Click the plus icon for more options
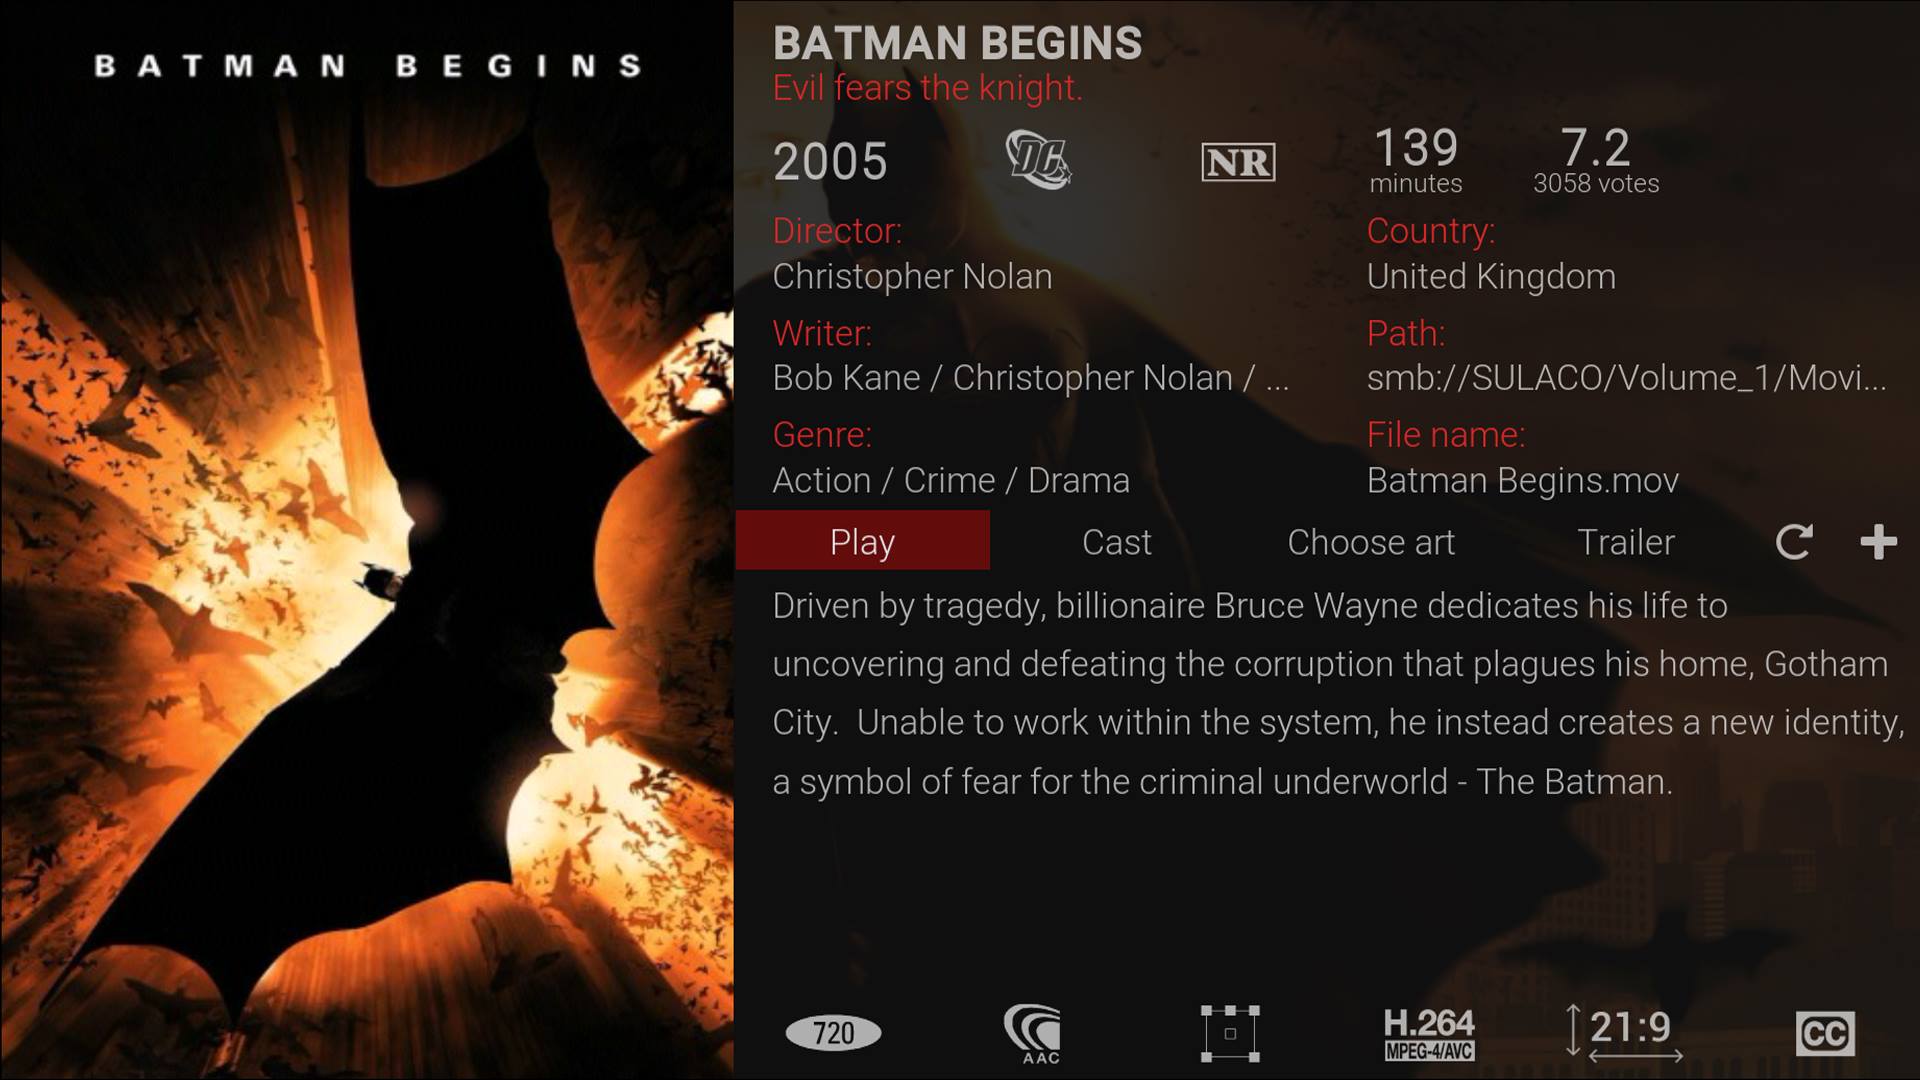The image size is (1920, 1080). 1878,542
